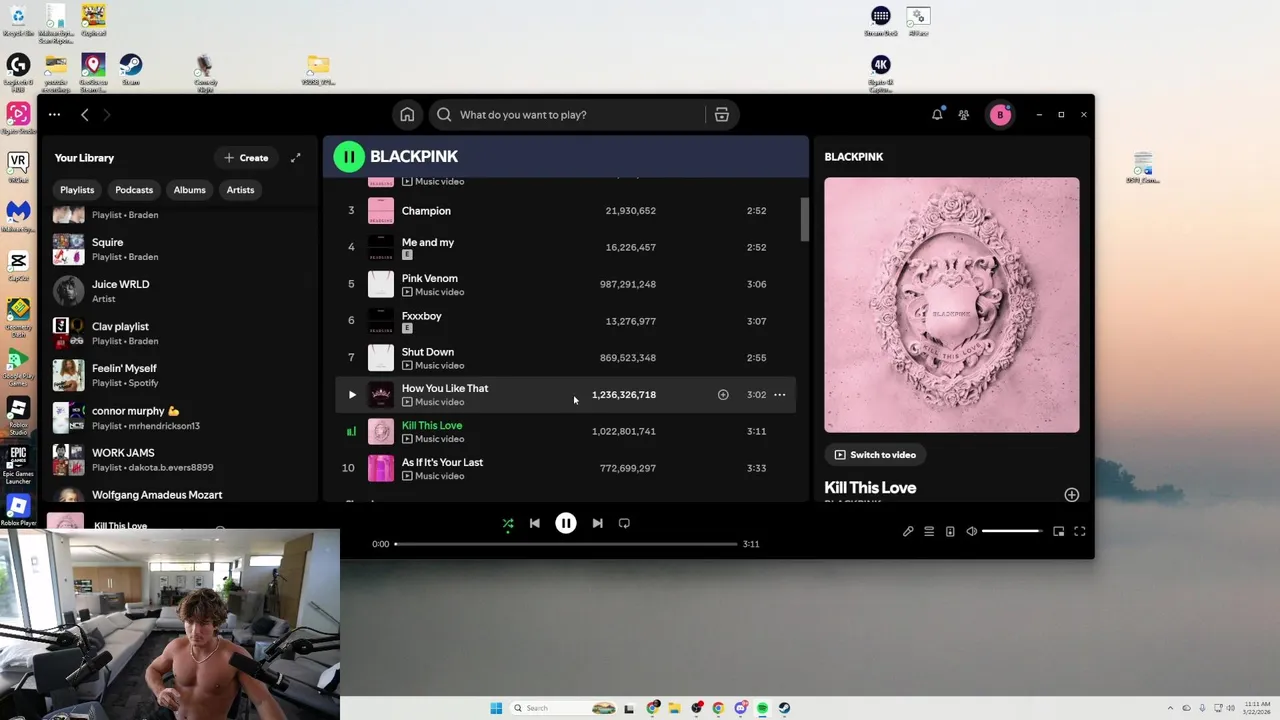The height and width of the screenshot is (720, 1280).
Task: Skip to the previous track
Action: (535, 523)
